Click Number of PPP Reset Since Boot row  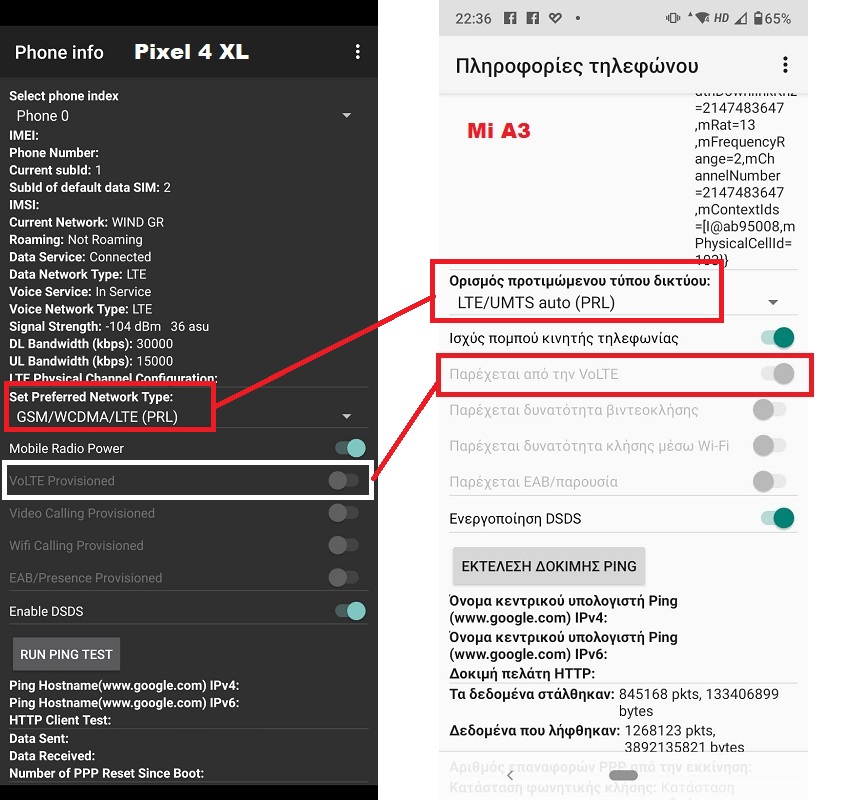pos(106,774)
